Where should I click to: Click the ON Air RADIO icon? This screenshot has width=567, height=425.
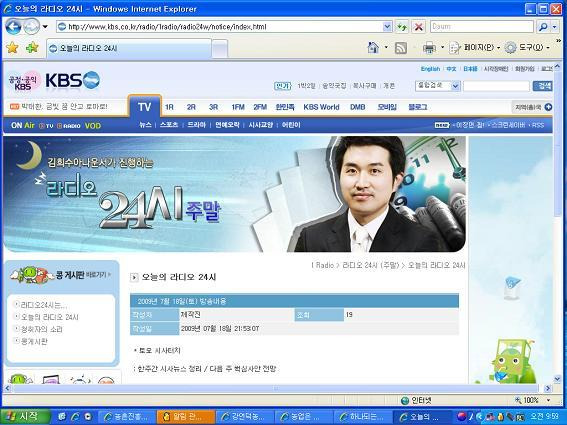tap(69, 126)
